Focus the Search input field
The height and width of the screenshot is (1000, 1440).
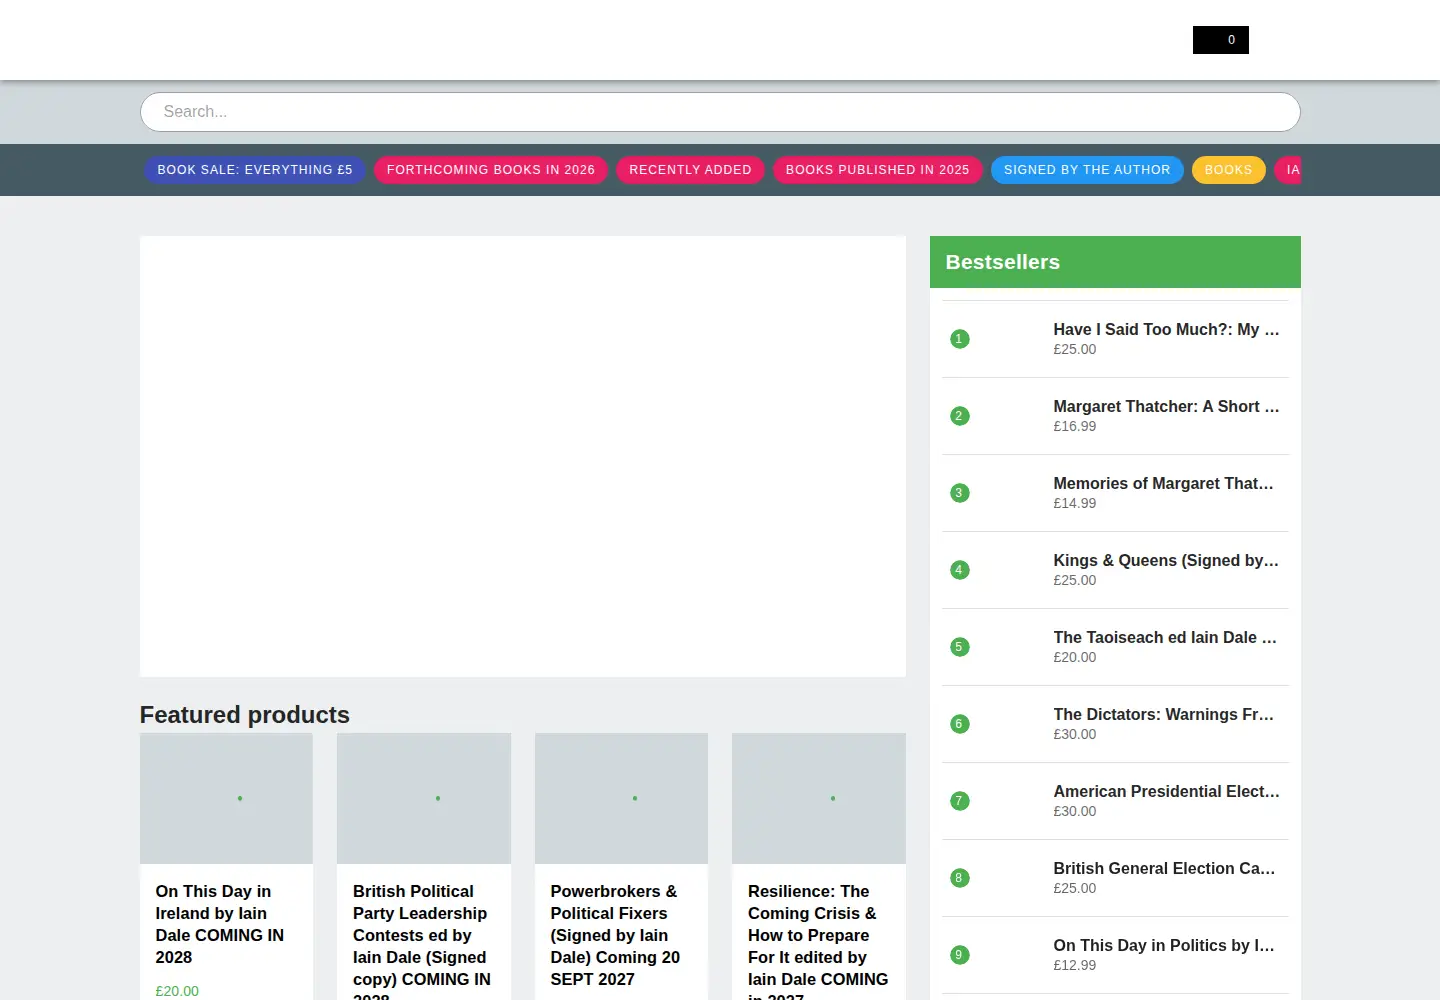click(x=720, y=112)
